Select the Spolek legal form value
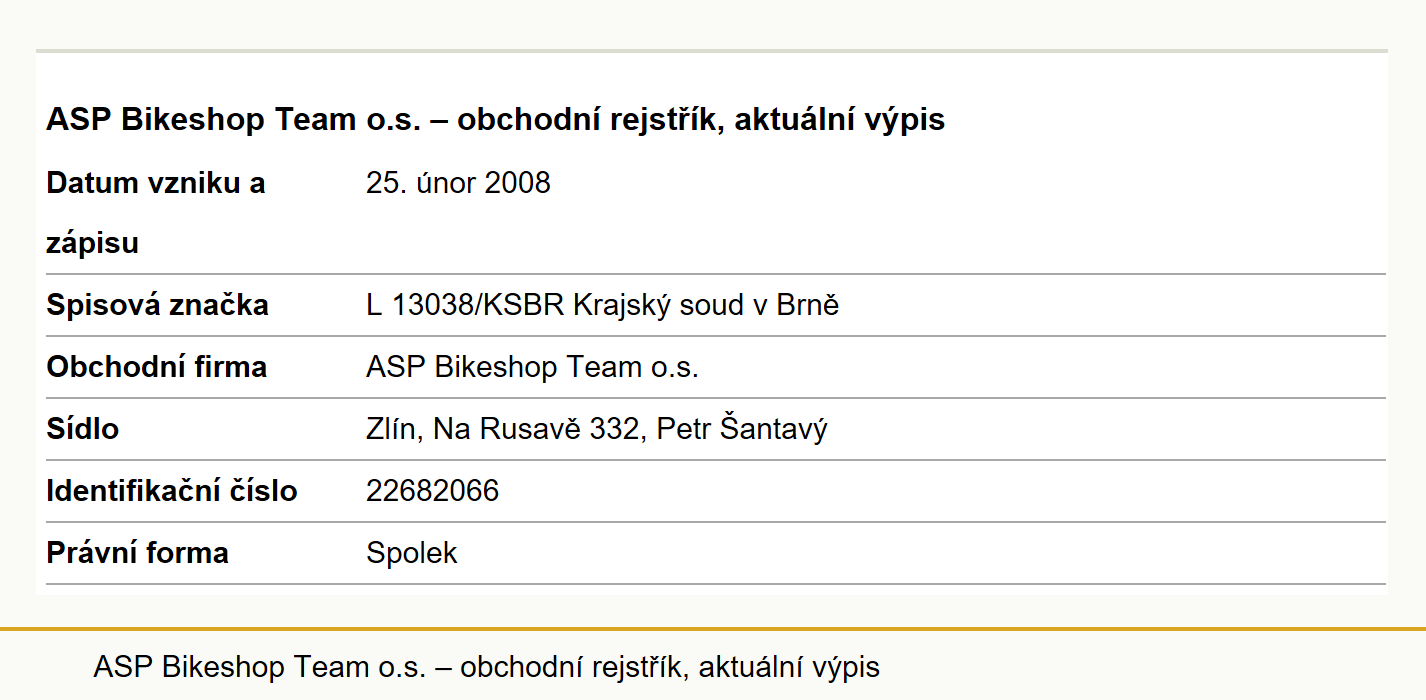Image resolution: width=1426 pixels, height=700 pixels. [411, 553]
